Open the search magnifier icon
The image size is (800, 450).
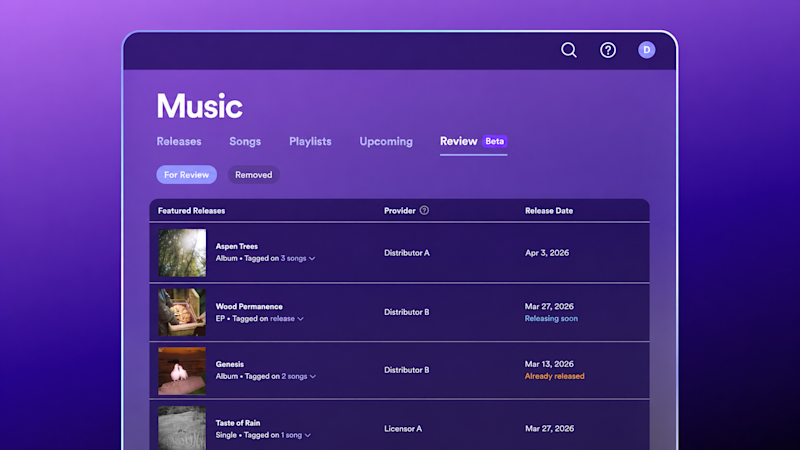click(569, 50)
